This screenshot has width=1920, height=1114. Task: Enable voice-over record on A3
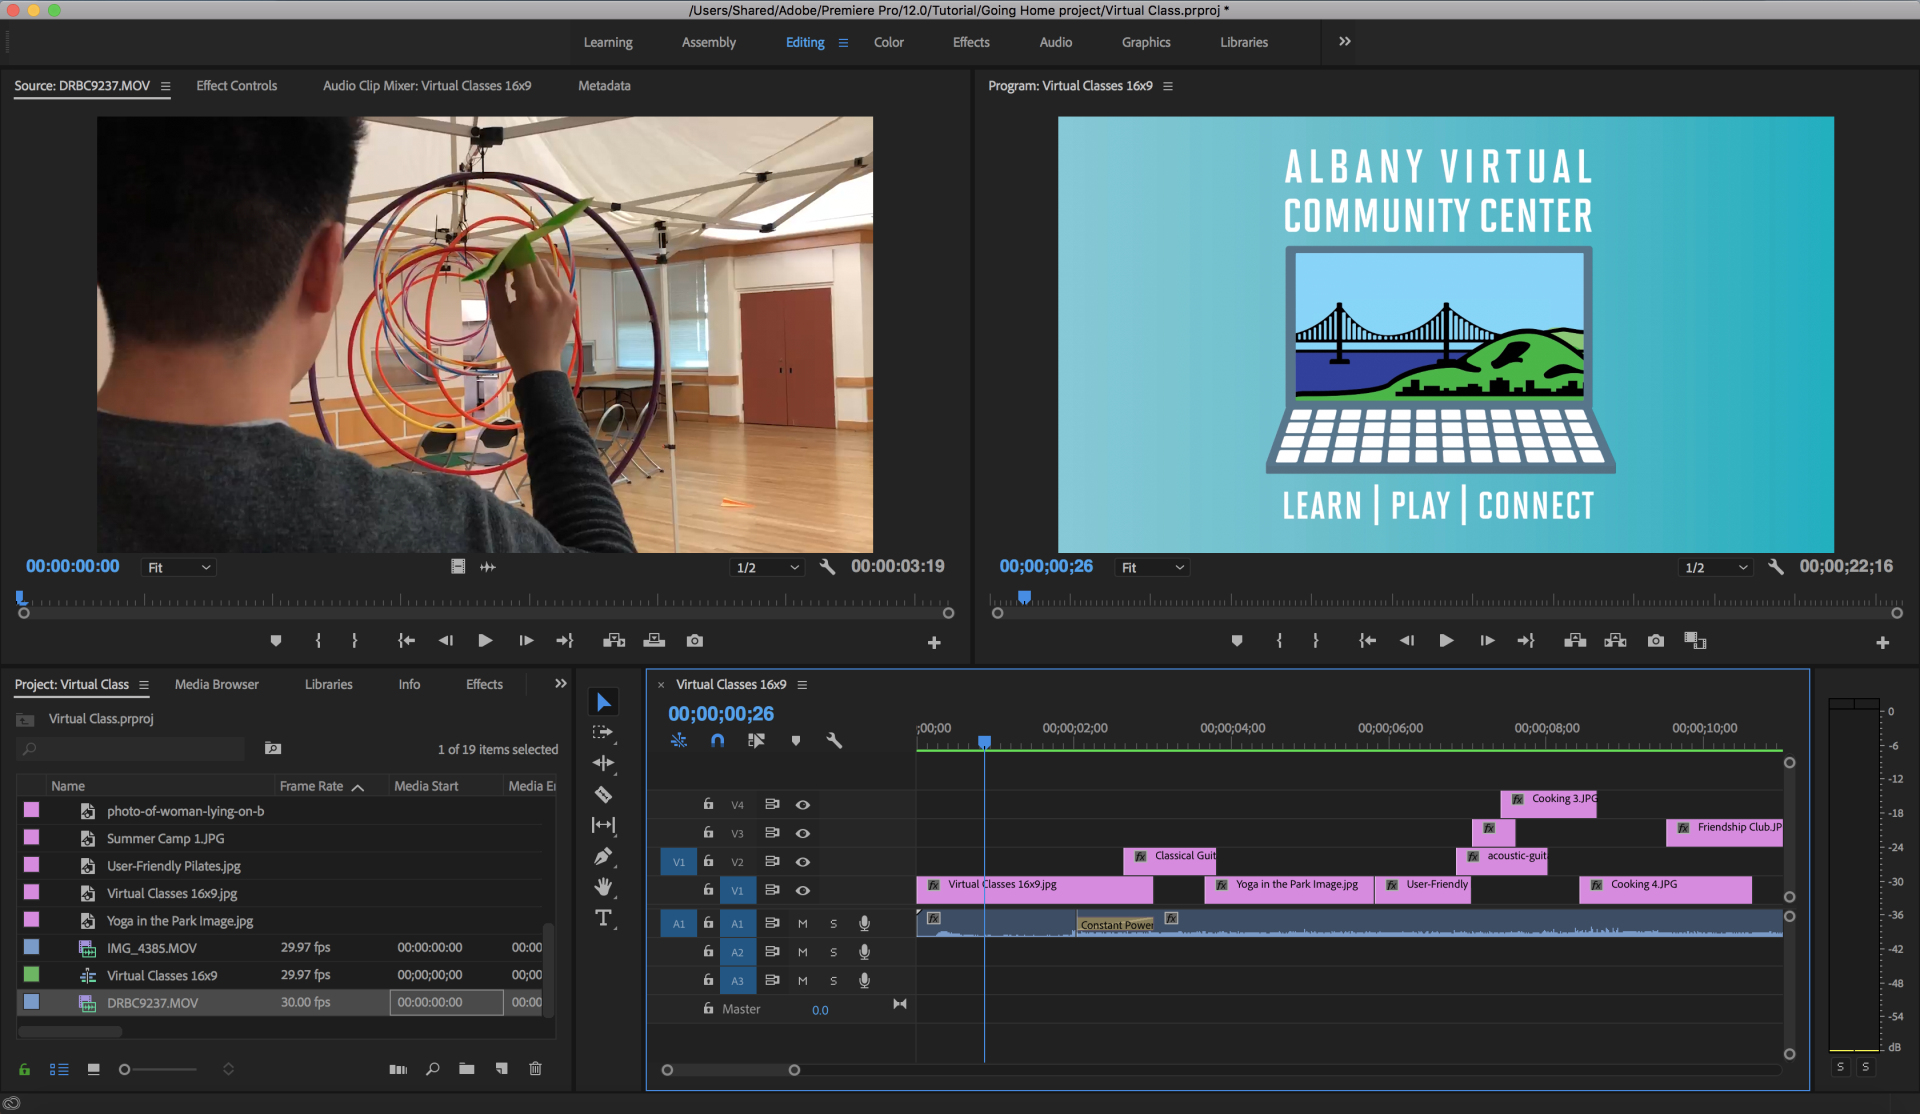click(x=864, y=981)
